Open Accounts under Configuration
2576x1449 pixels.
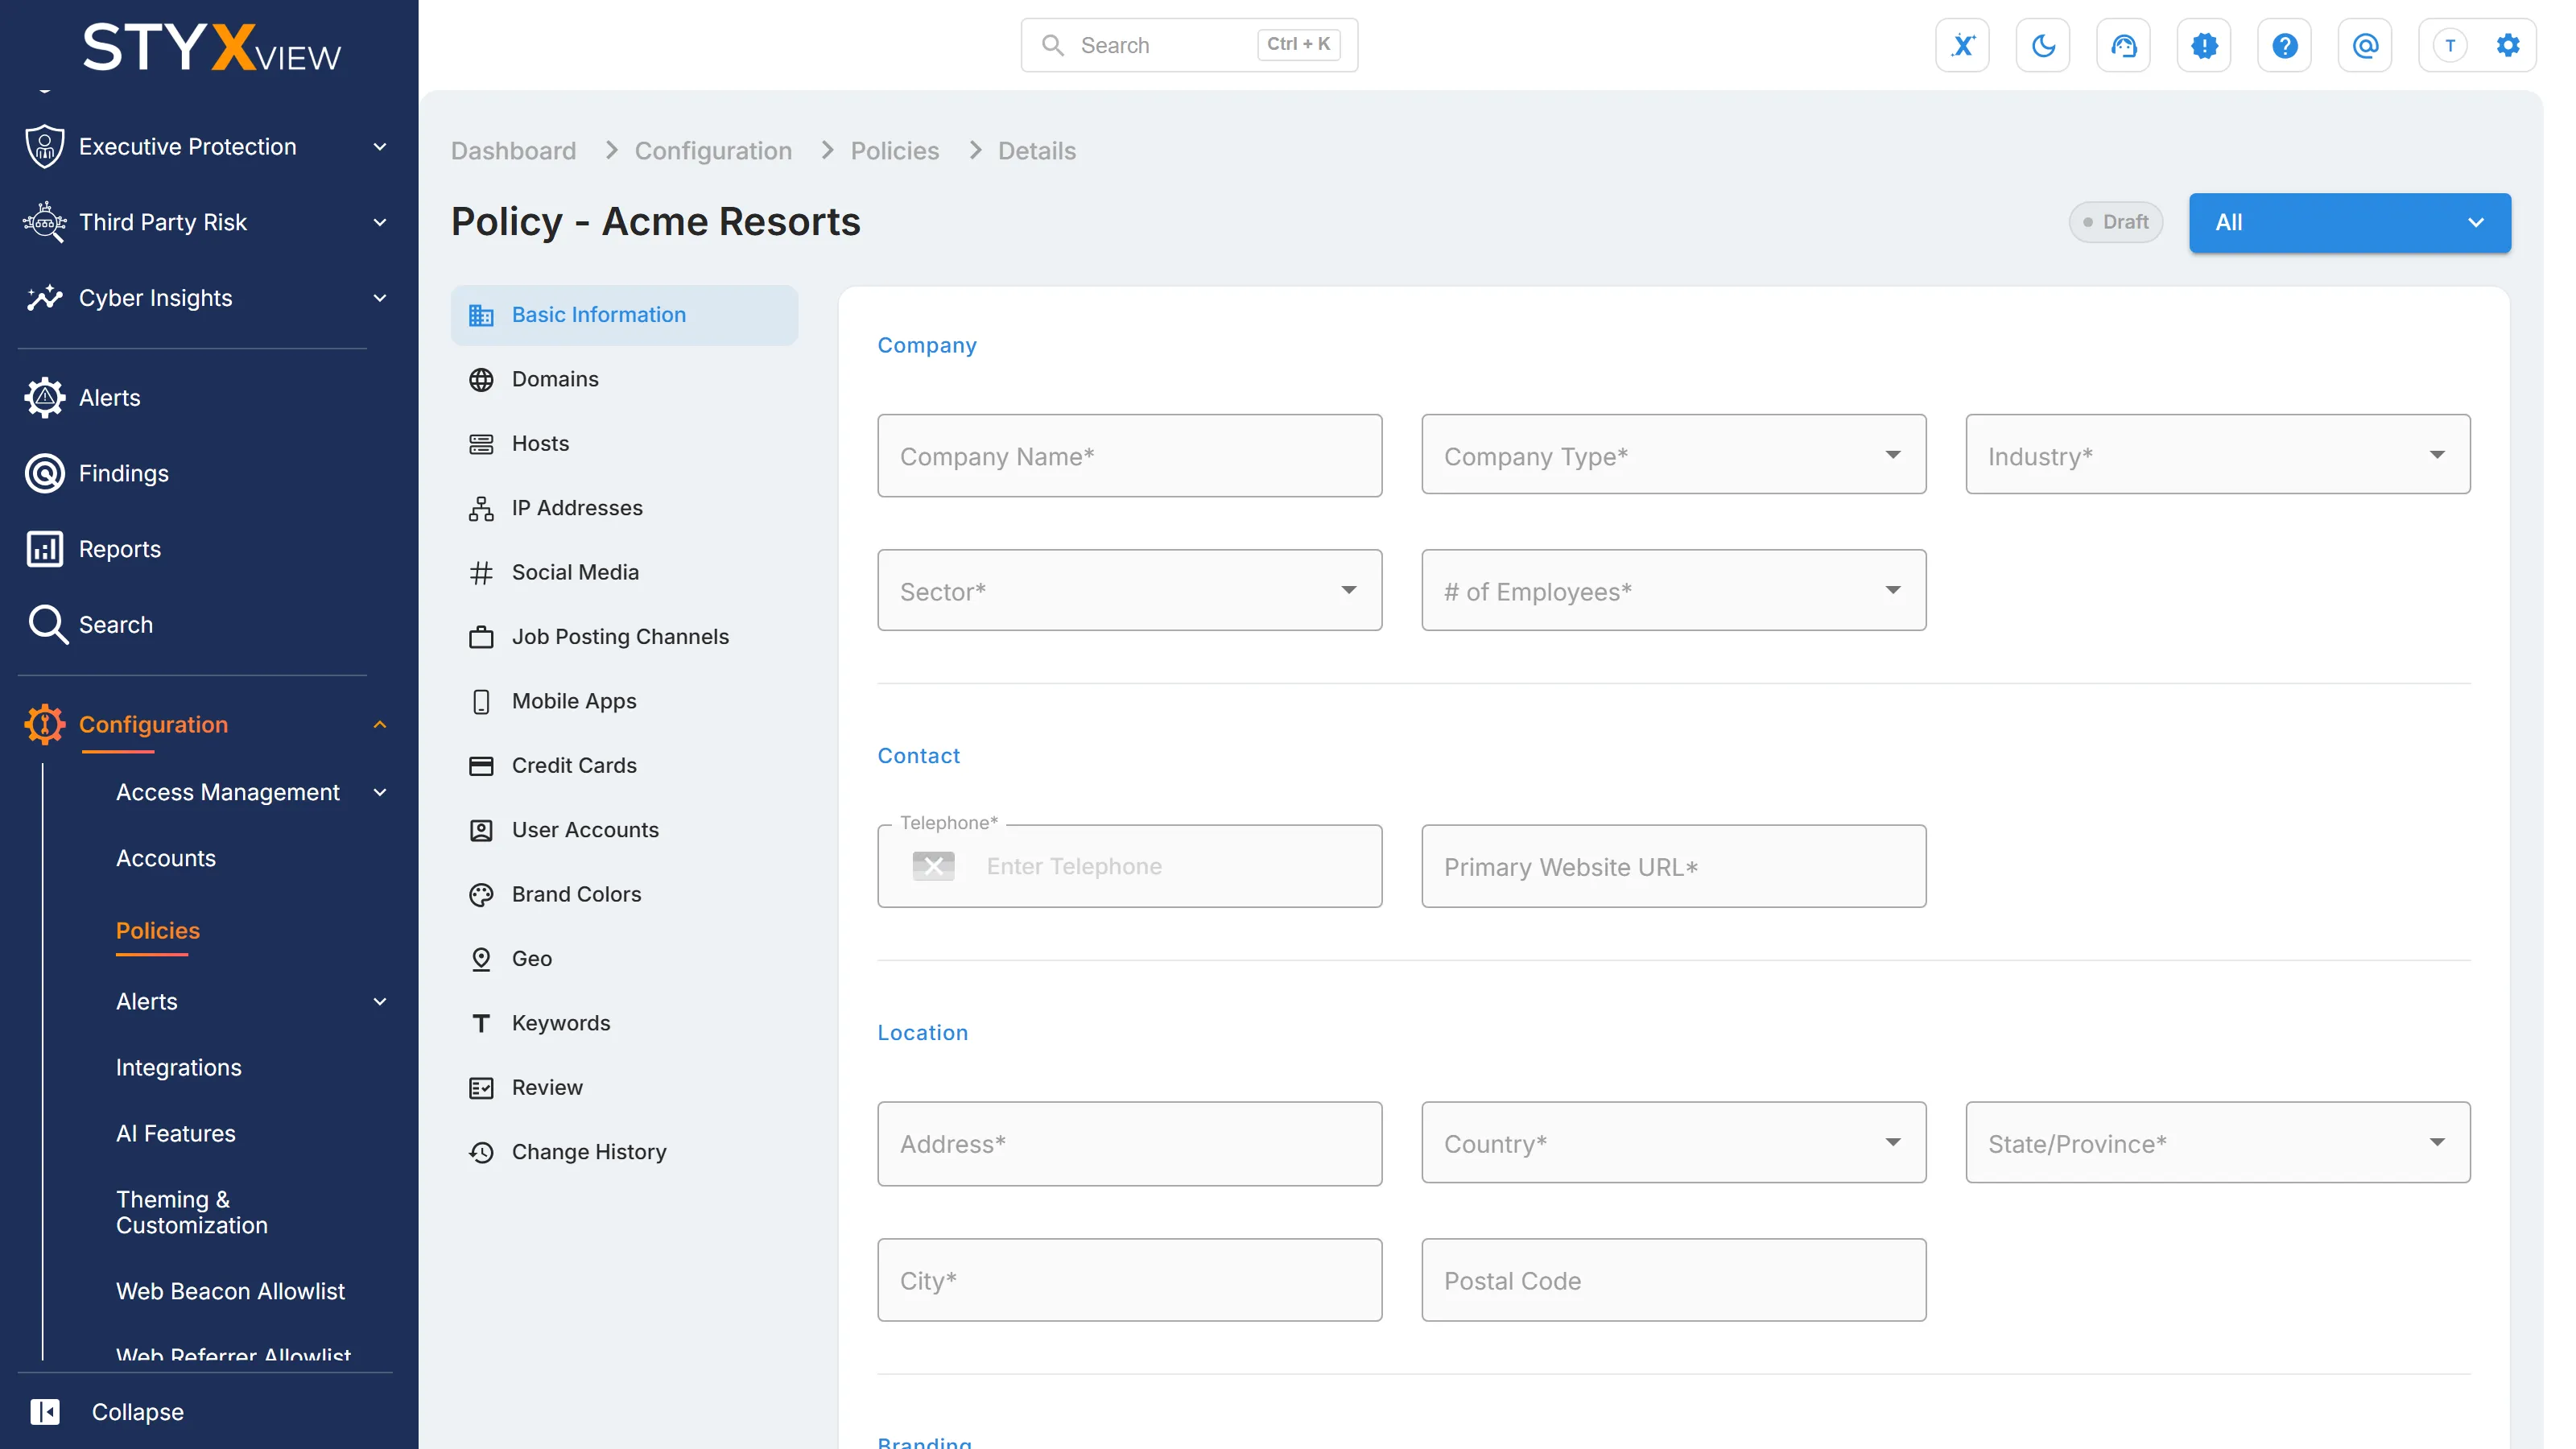[166, 858]
